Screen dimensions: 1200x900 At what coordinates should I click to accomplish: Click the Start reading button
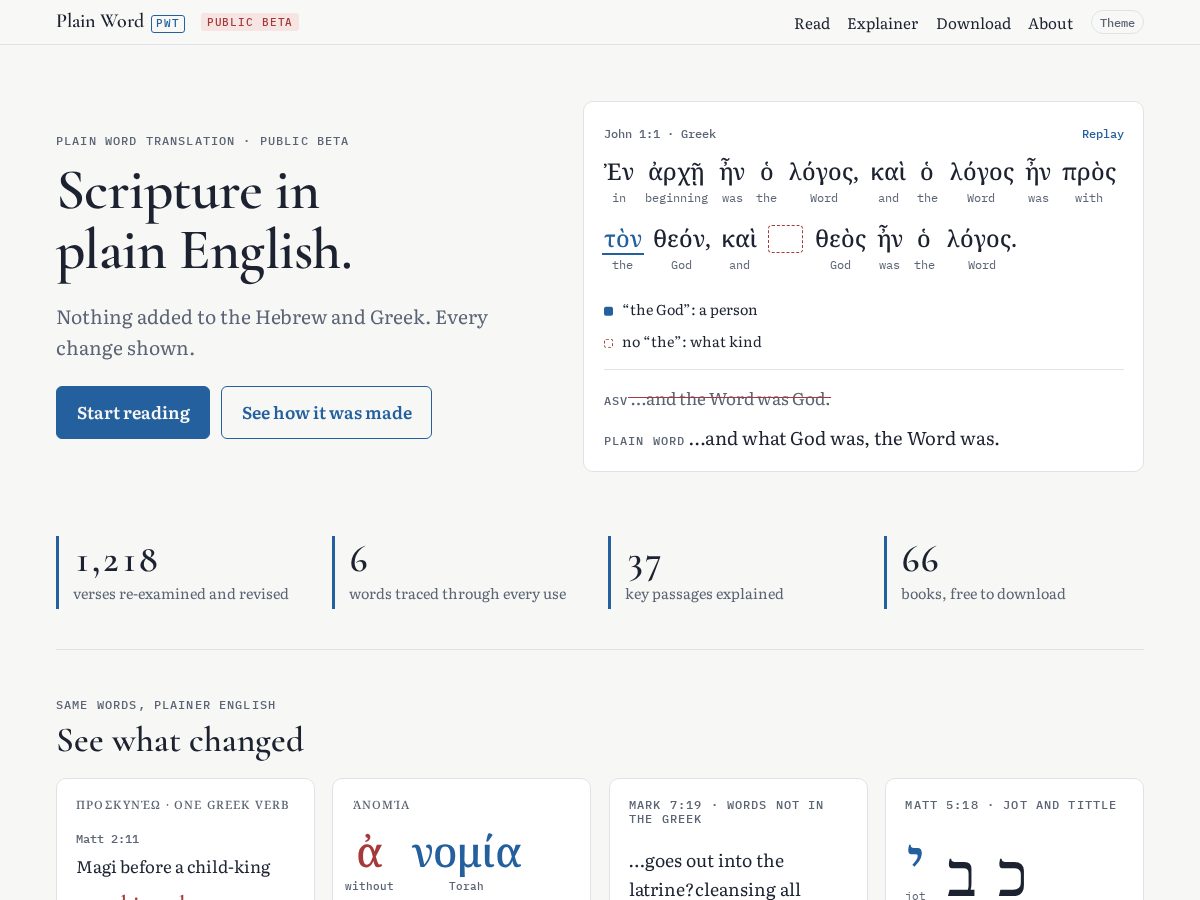[133, 412]
